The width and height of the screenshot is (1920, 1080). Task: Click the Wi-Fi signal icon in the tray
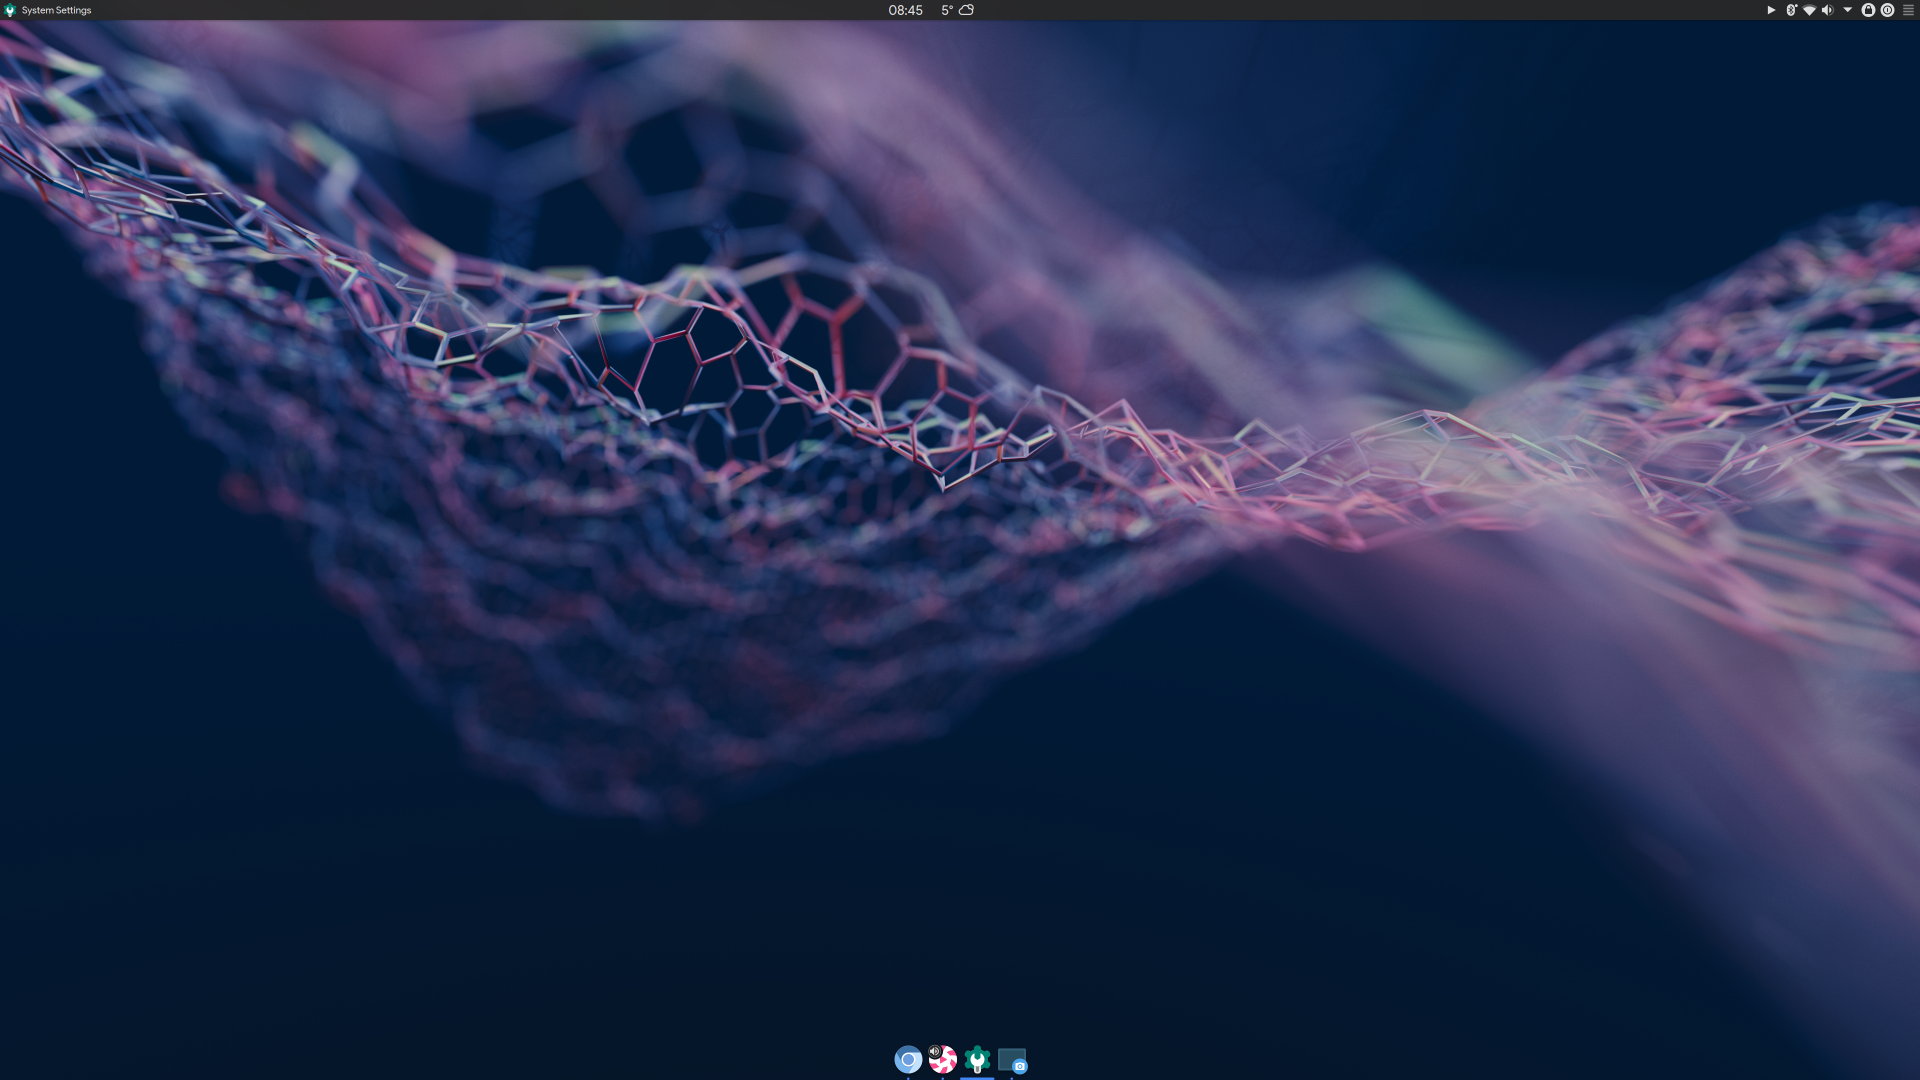1808,10
